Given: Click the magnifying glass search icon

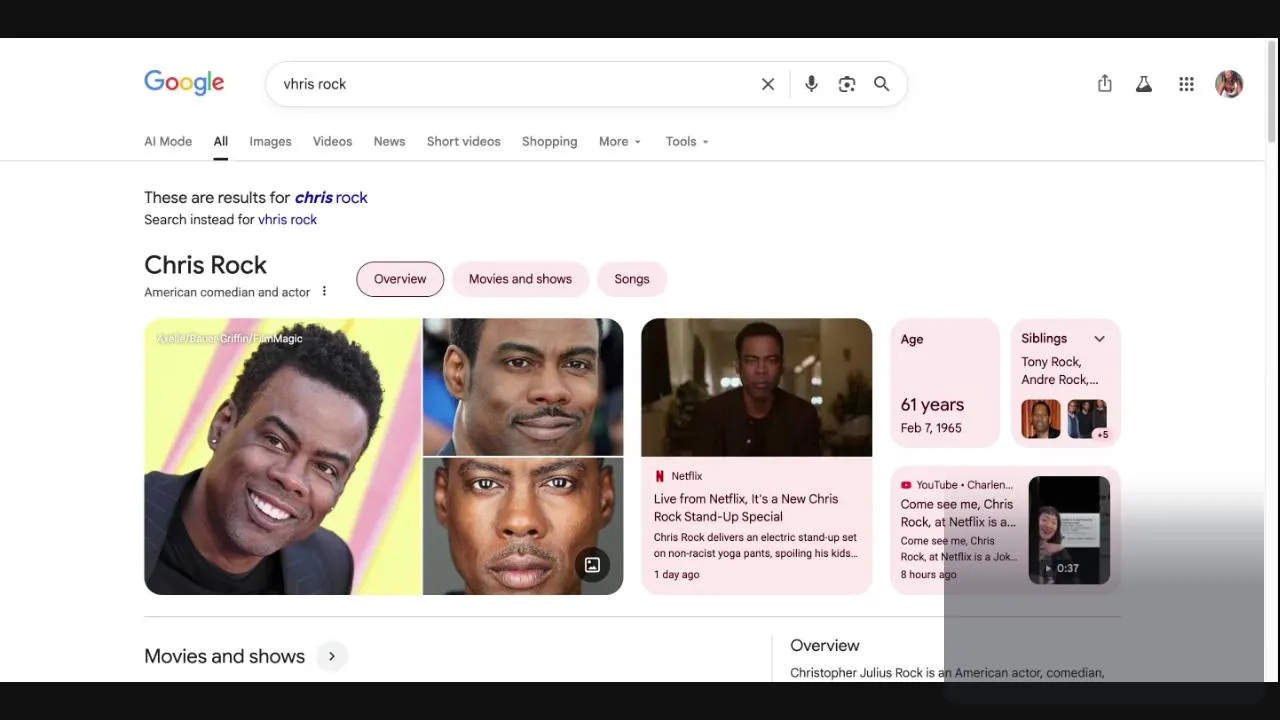Looking at the screenshot, I should pyautogui.click(x=881, y=84).
